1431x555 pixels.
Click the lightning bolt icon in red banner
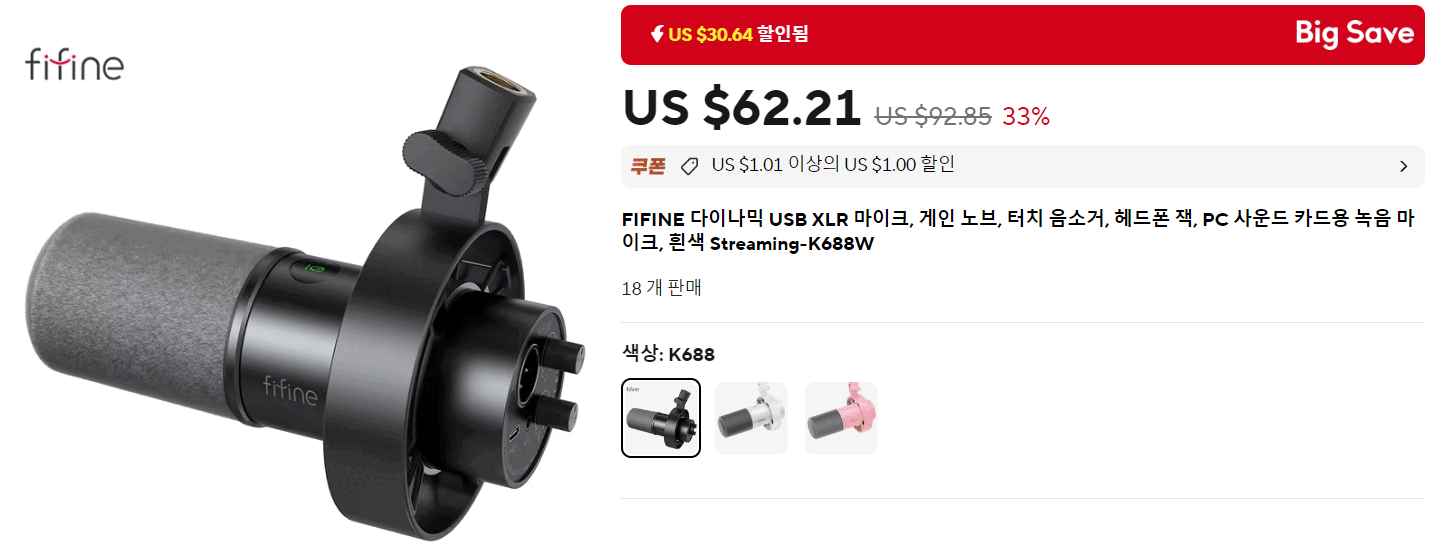(x=657, y=35)
